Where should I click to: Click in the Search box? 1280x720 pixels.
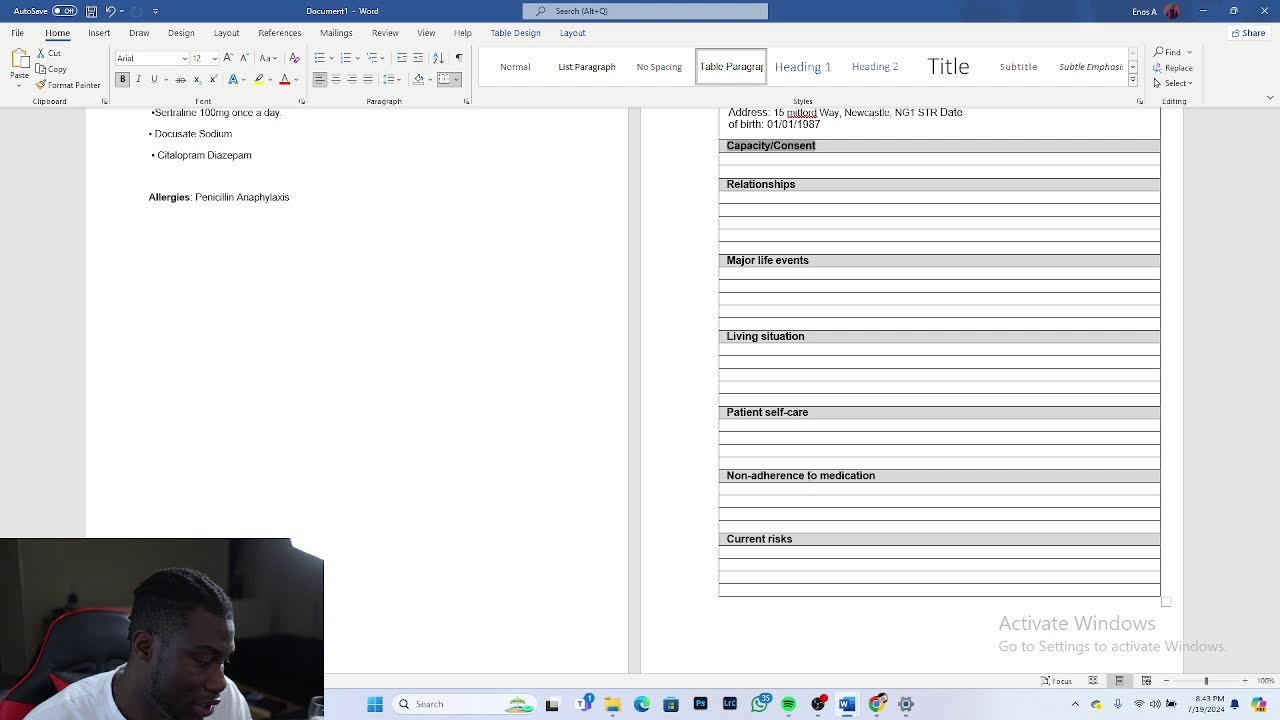coord(645,11)
